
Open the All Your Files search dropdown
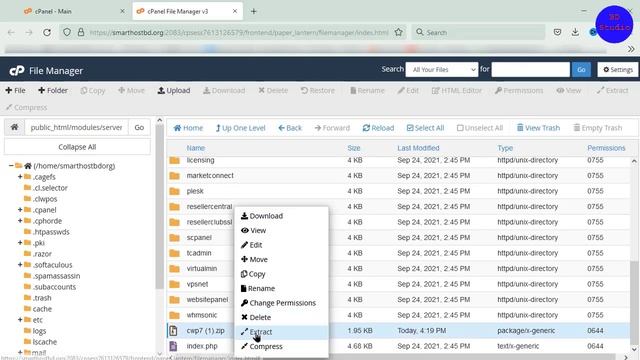(442, 70)
